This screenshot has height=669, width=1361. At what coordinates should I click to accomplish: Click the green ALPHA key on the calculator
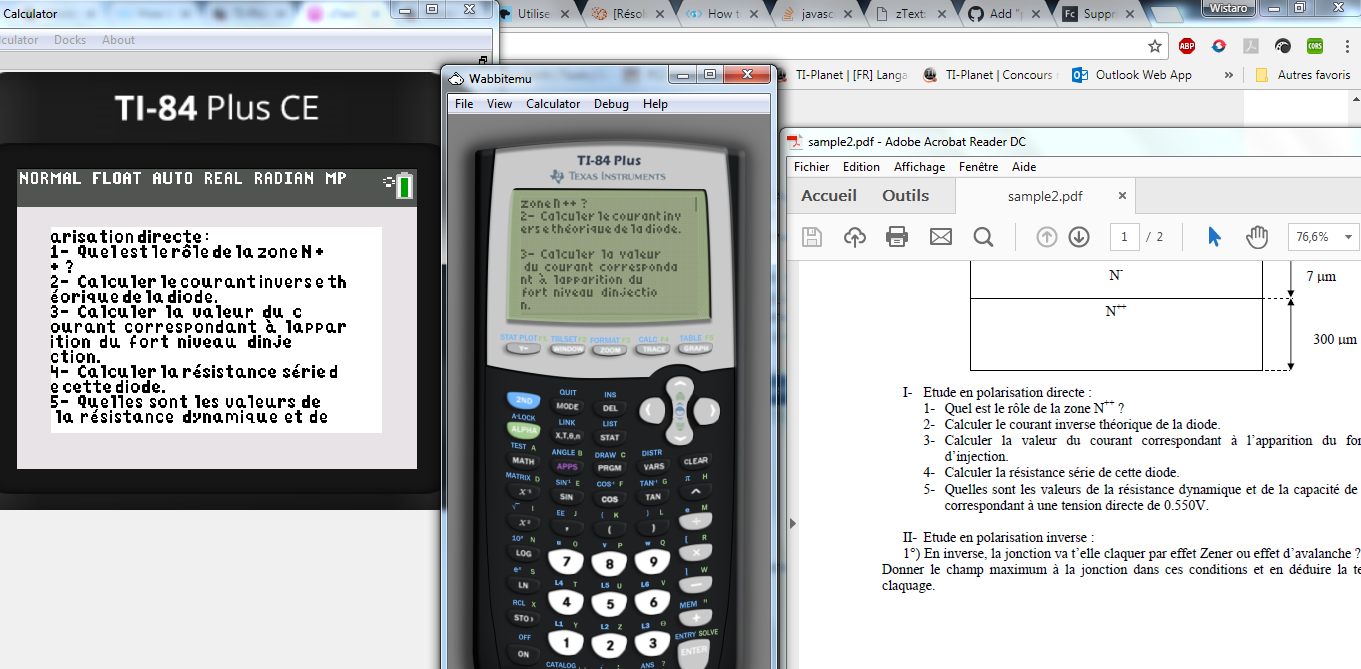(x=523, y=430)
